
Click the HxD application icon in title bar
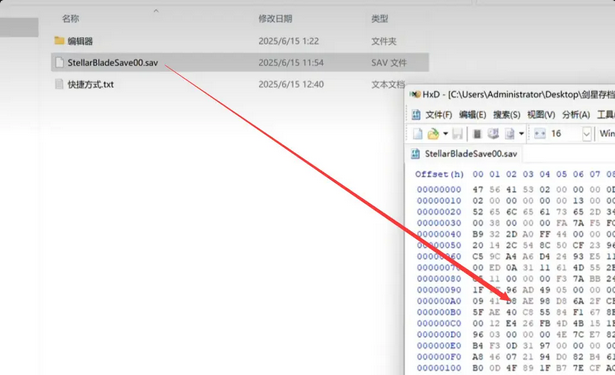click(415, 95)
